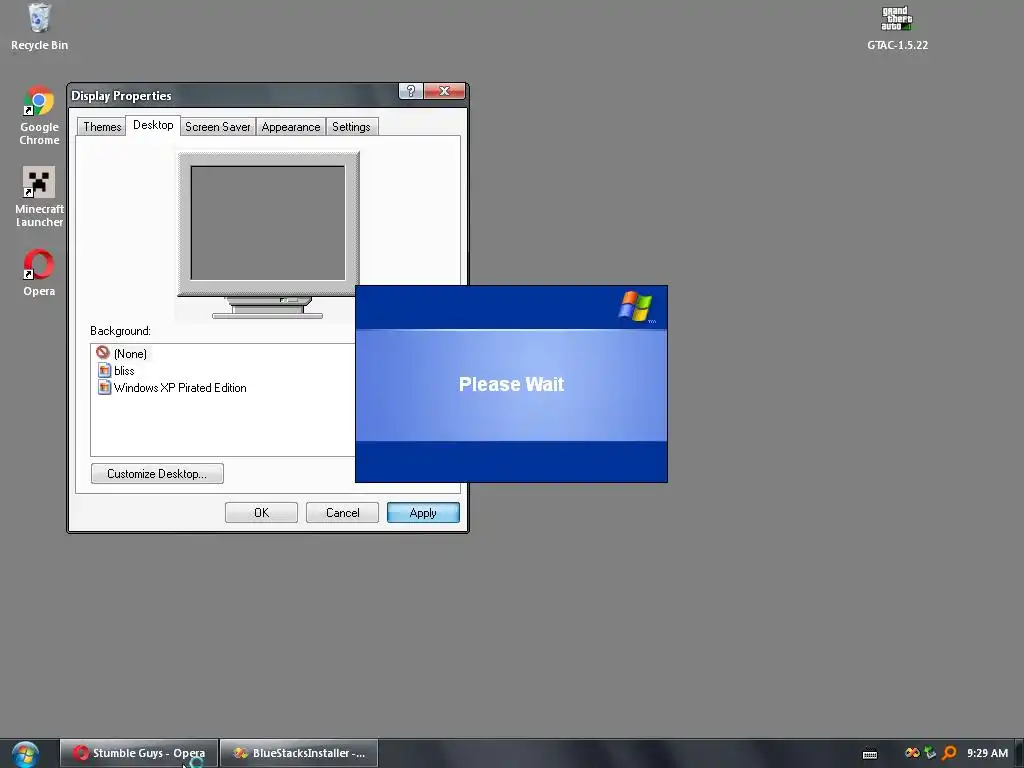Click the monitor preview thumbnail

tap(268, 223)
